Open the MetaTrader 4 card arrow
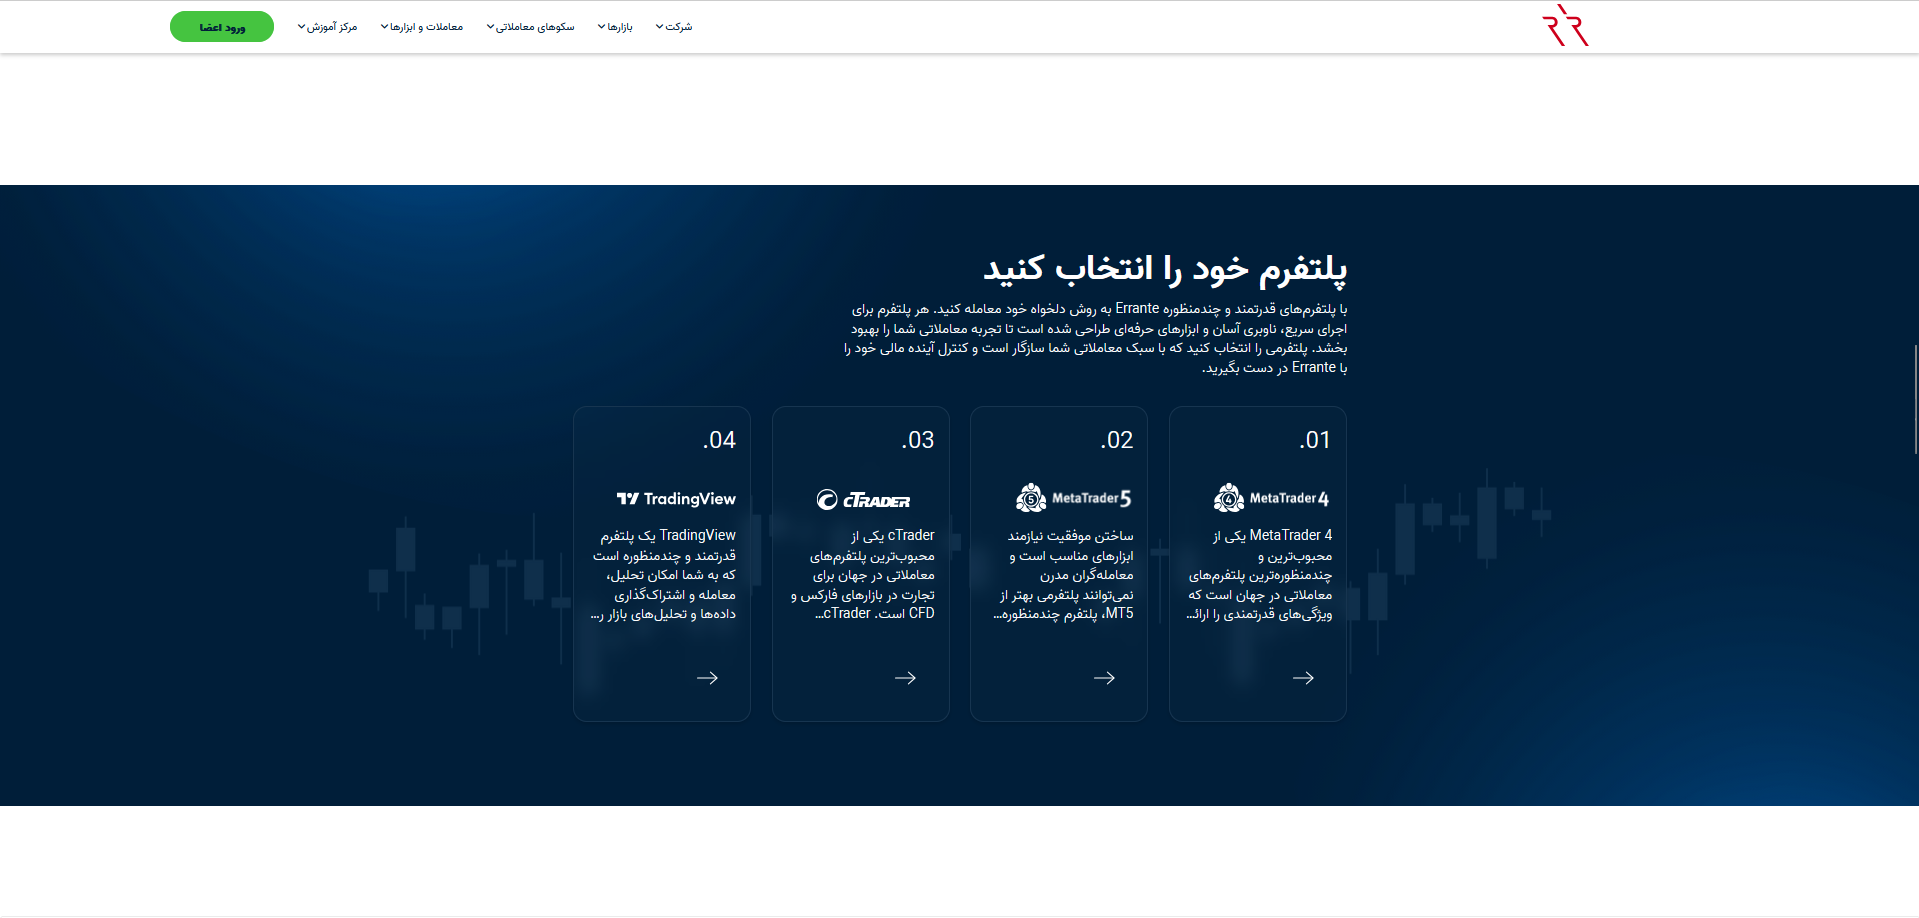 point(1303,678)
